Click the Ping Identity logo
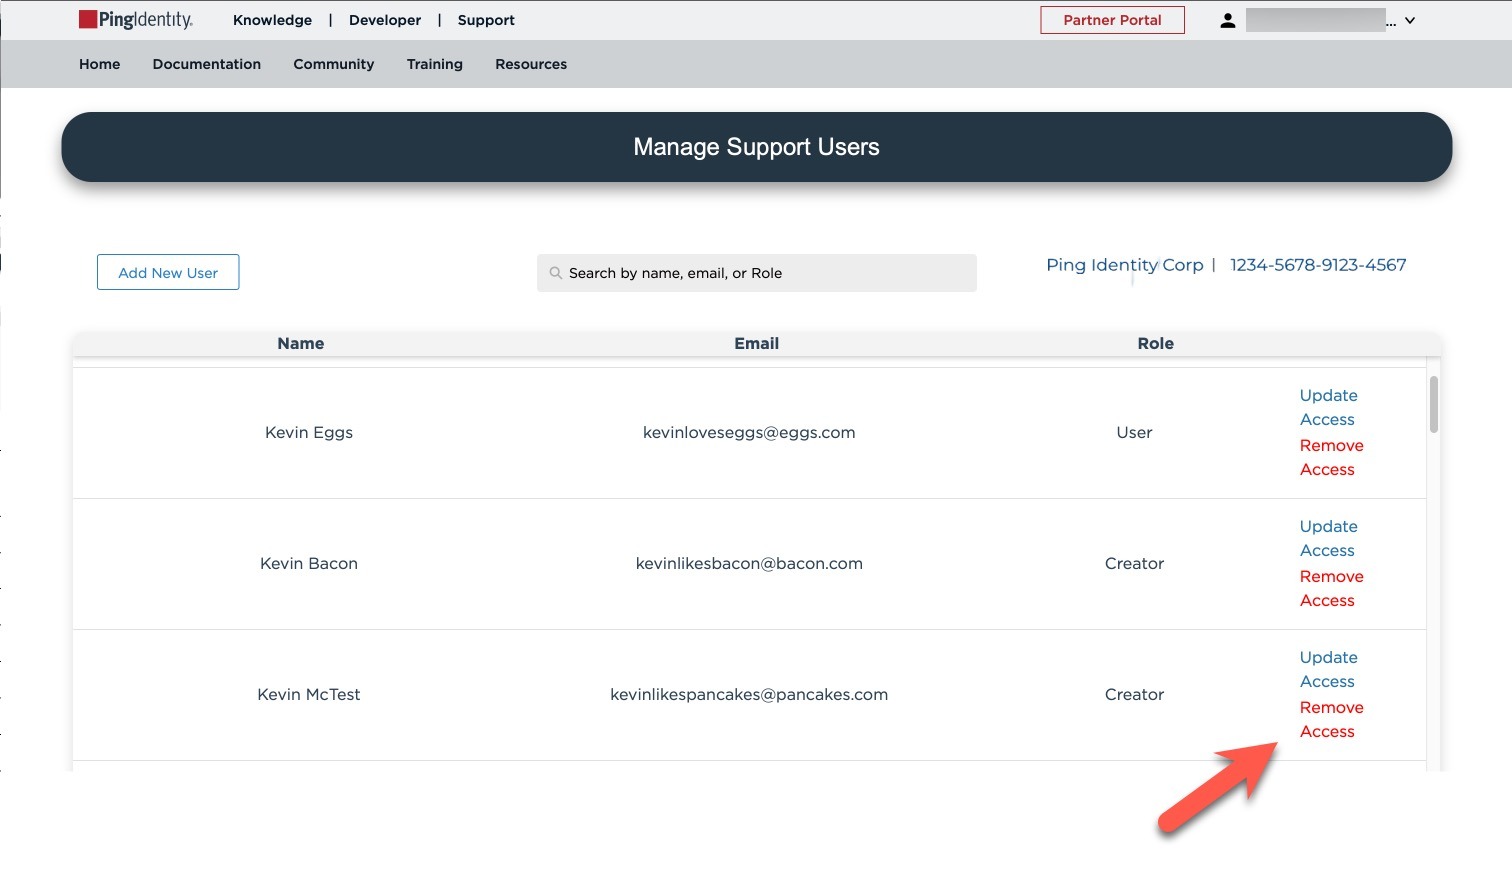Screen dimensions: 1512x890 pyautogui.click(x=136, y=20)
